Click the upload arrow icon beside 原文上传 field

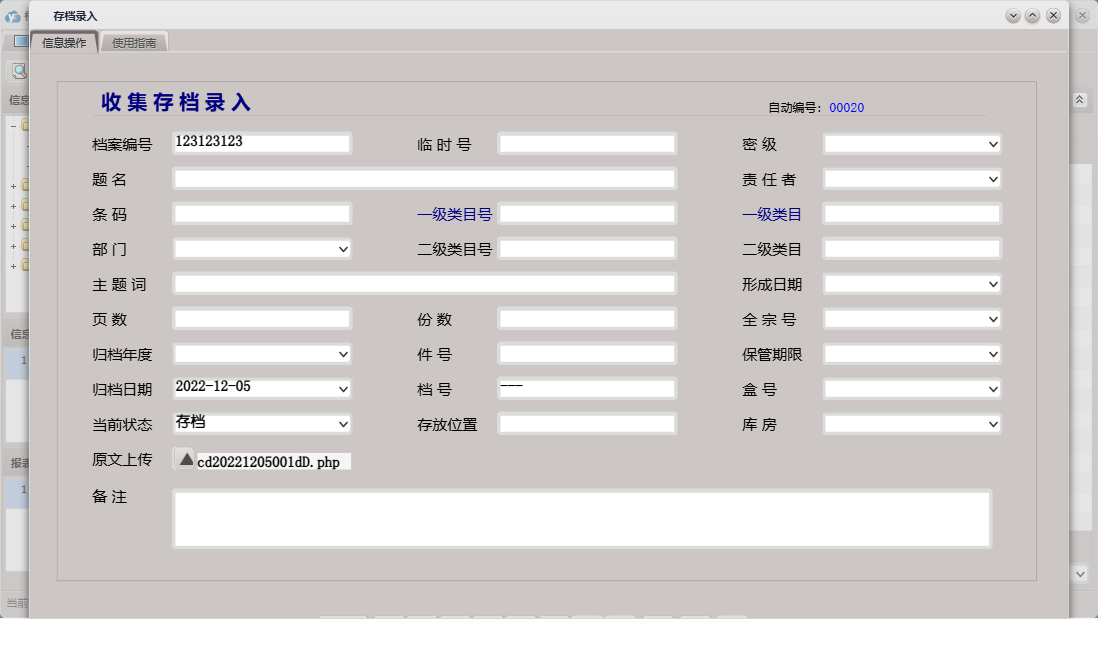click(x=186, y=462)
